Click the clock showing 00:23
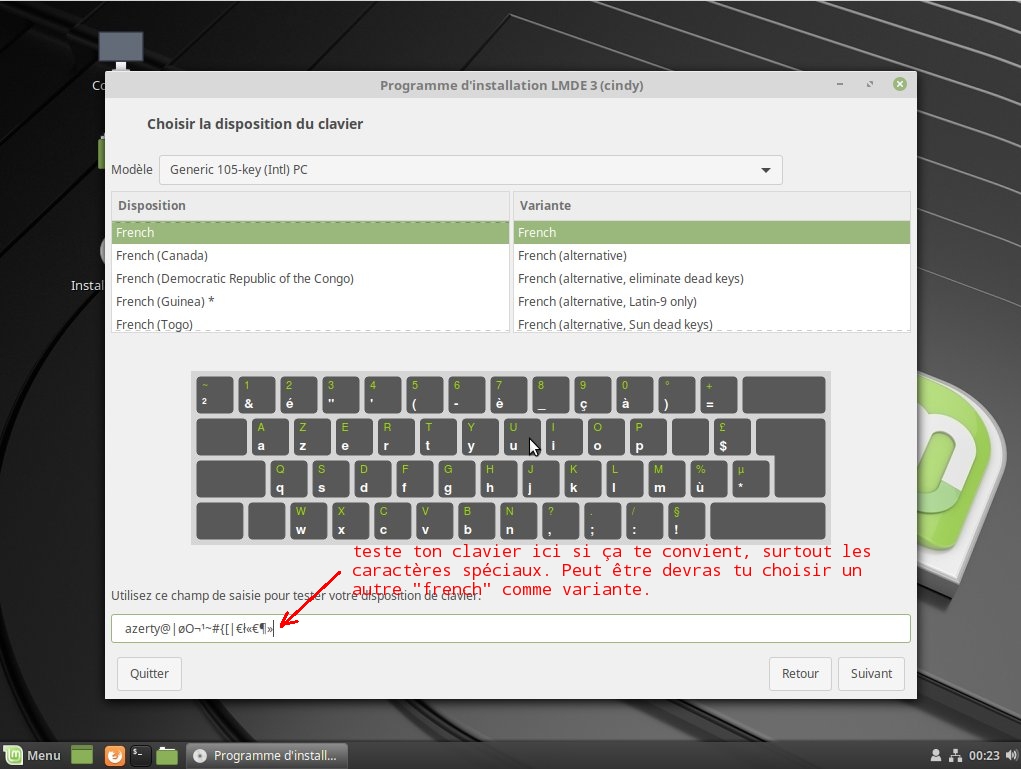The height and width of the screenshot is (769, 1021). point(984,755)
